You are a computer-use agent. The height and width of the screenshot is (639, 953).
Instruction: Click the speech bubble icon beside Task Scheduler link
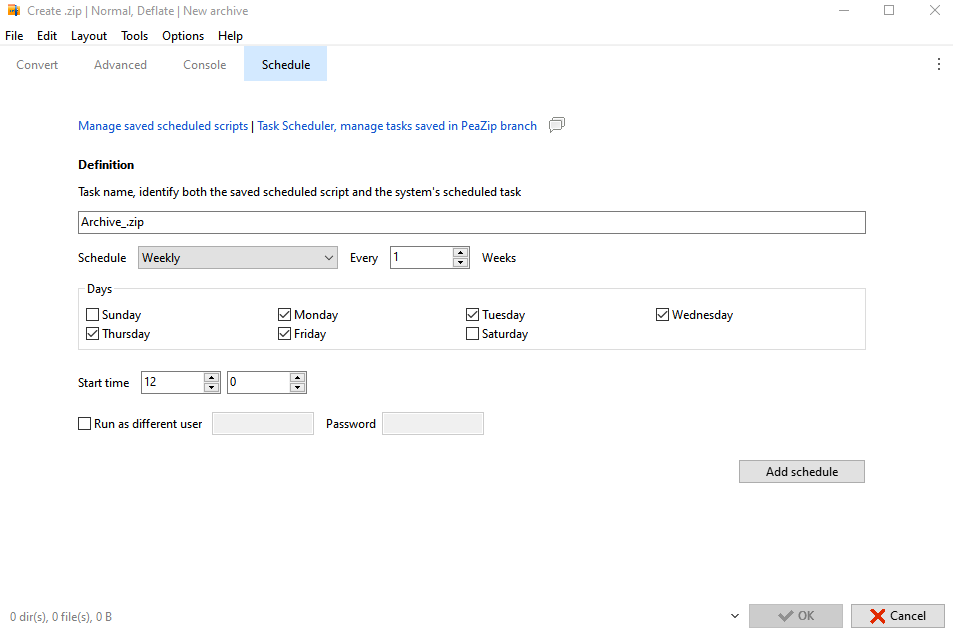coord(557,126)
